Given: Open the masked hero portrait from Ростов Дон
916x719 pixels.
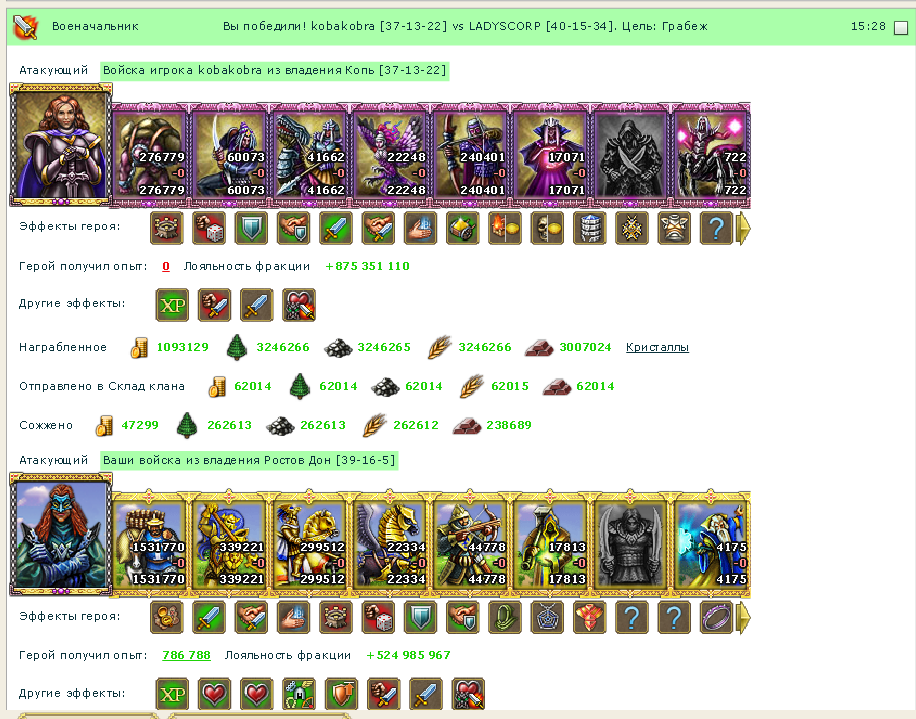Looking at the screenshot, I should 61,534.
